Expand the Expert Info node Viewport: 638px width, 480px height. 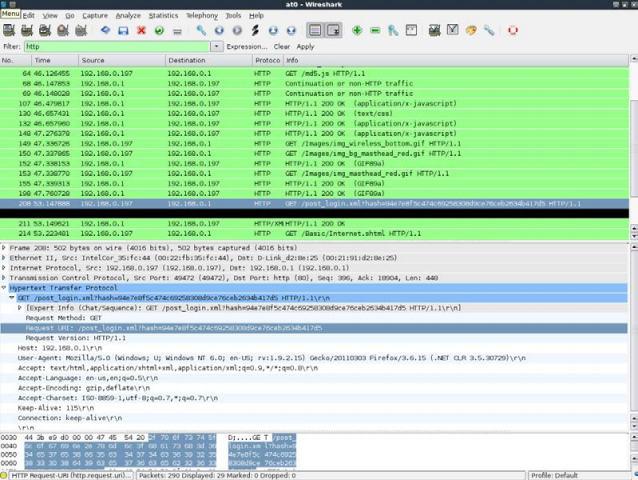(20, 308)
